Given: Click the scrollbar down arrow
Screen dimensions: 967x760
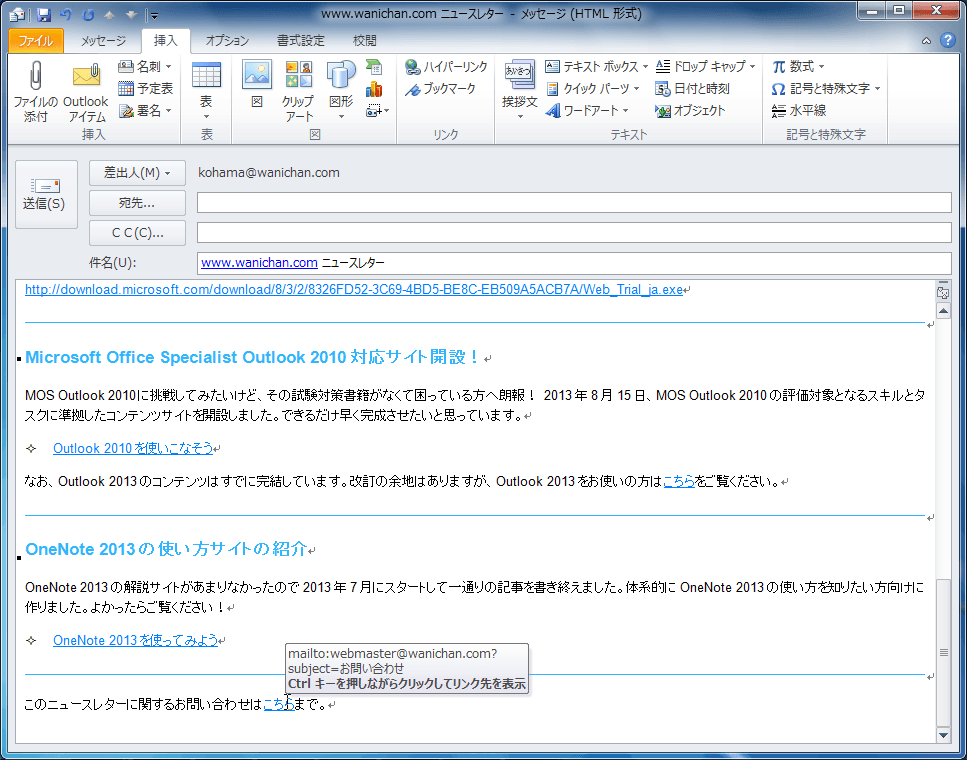Looking at the screenshot, I should (x=943, y=735).
